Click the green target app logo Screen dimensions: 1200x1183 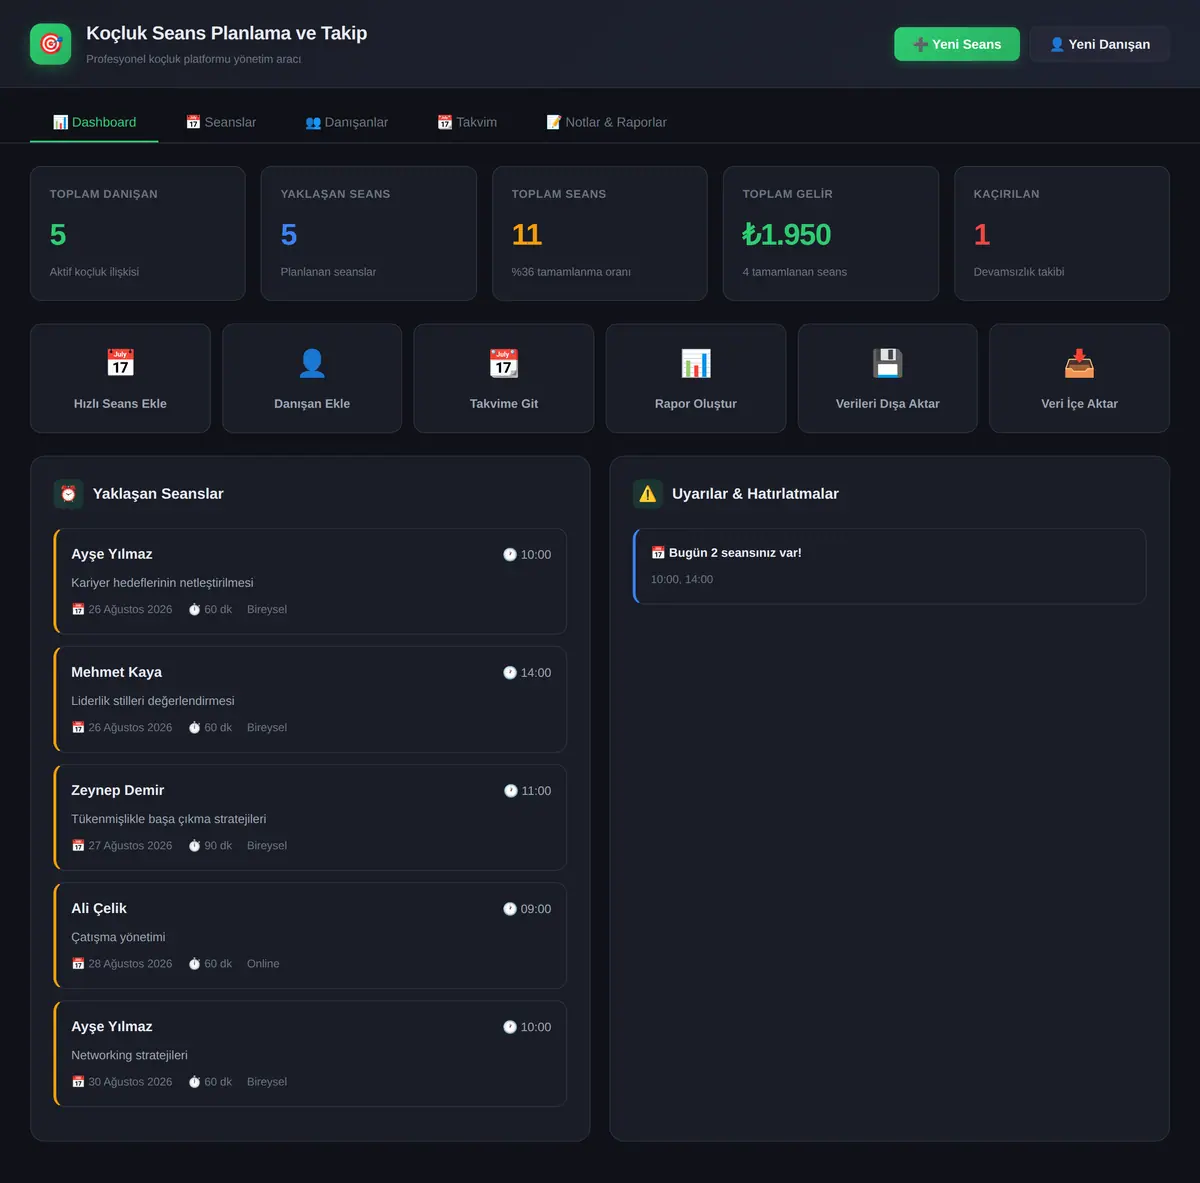51,44
